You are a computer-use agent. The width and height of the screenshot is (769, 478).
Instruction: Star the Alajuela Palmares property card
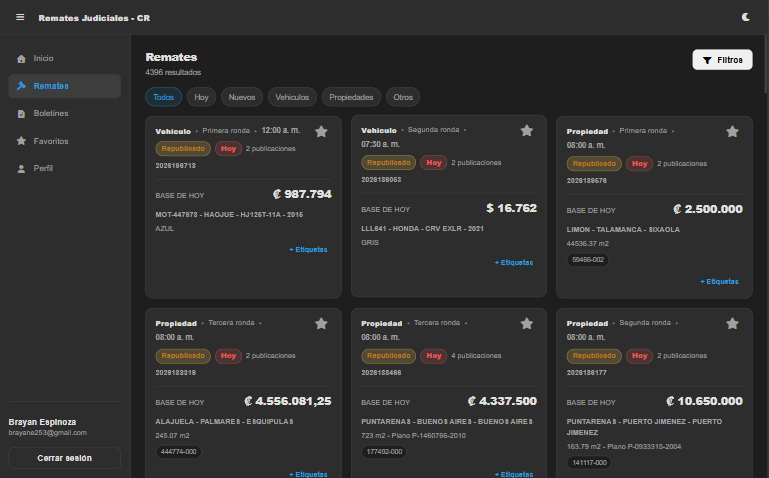[321, 324]
